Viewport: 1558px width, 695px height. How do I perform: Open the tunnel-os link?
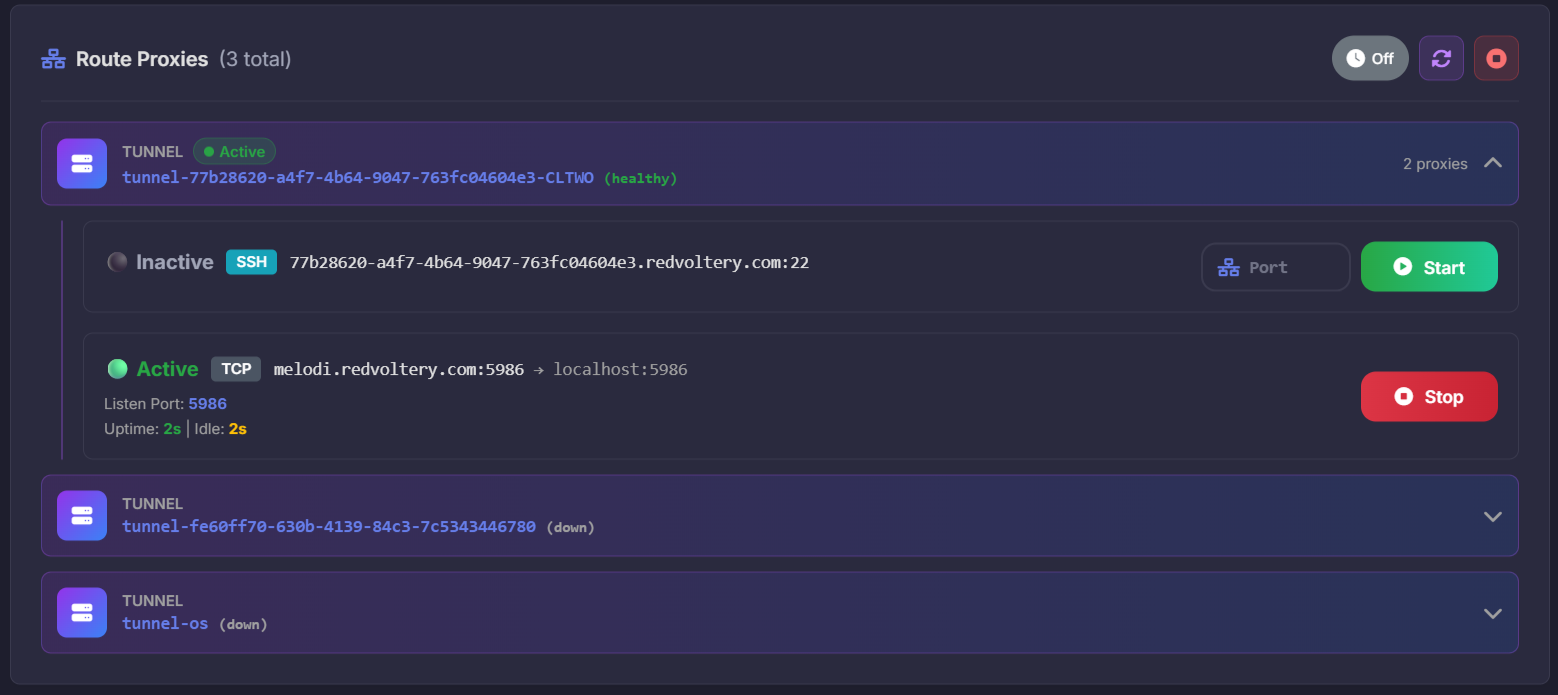pyautogui.click(x=165, y=623)
